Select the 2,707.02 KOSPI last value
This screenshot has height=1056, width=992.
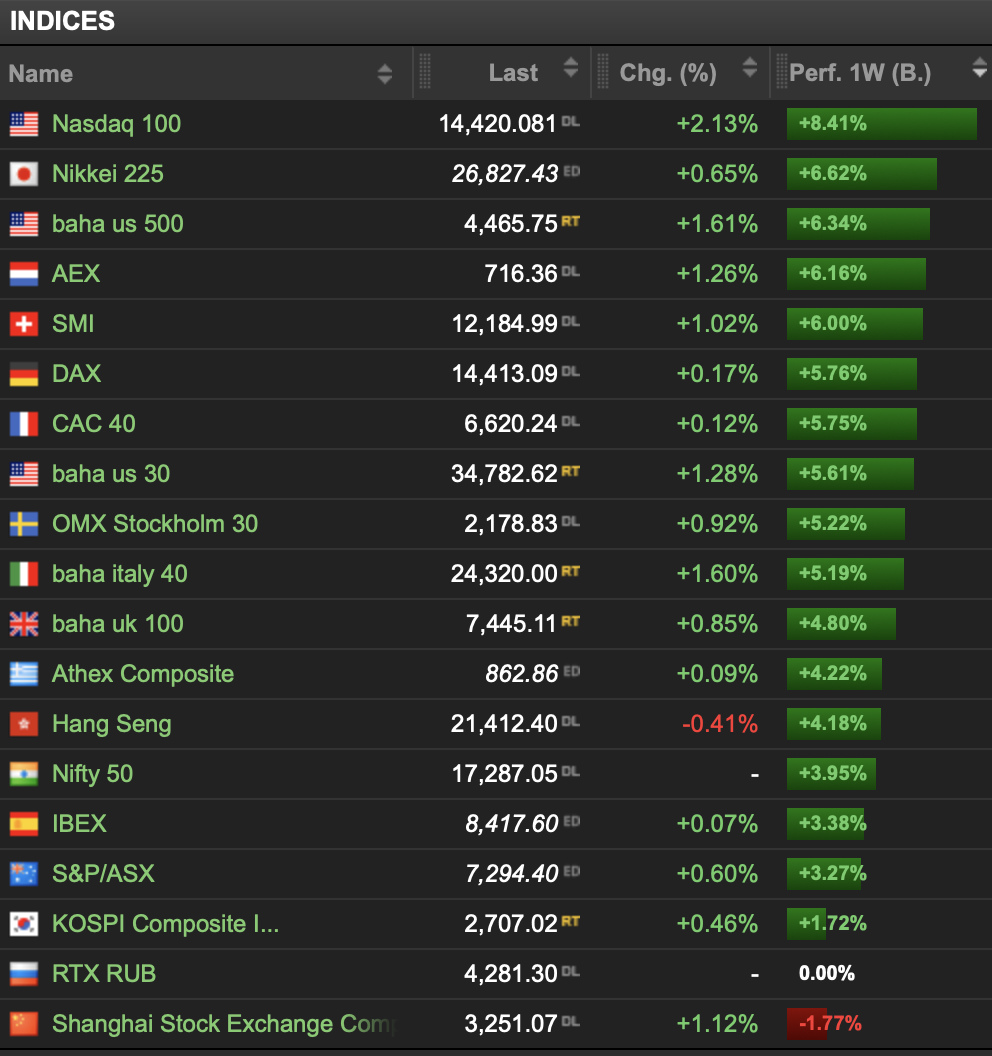(510, 923)
